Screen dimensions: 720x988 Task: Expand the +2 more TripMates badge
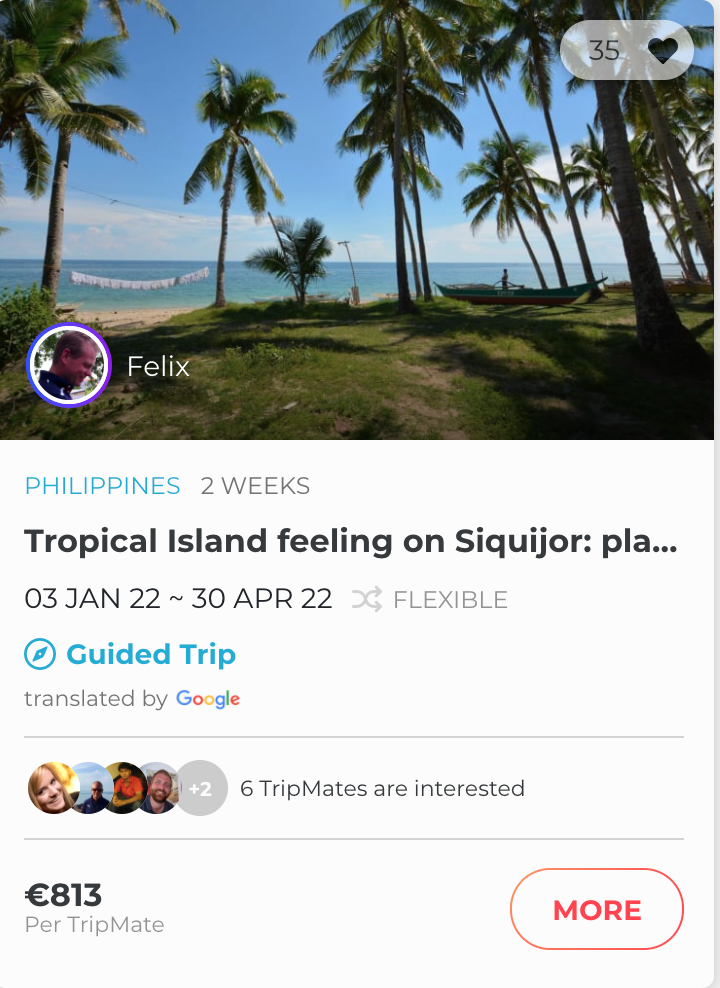(201, 788)
